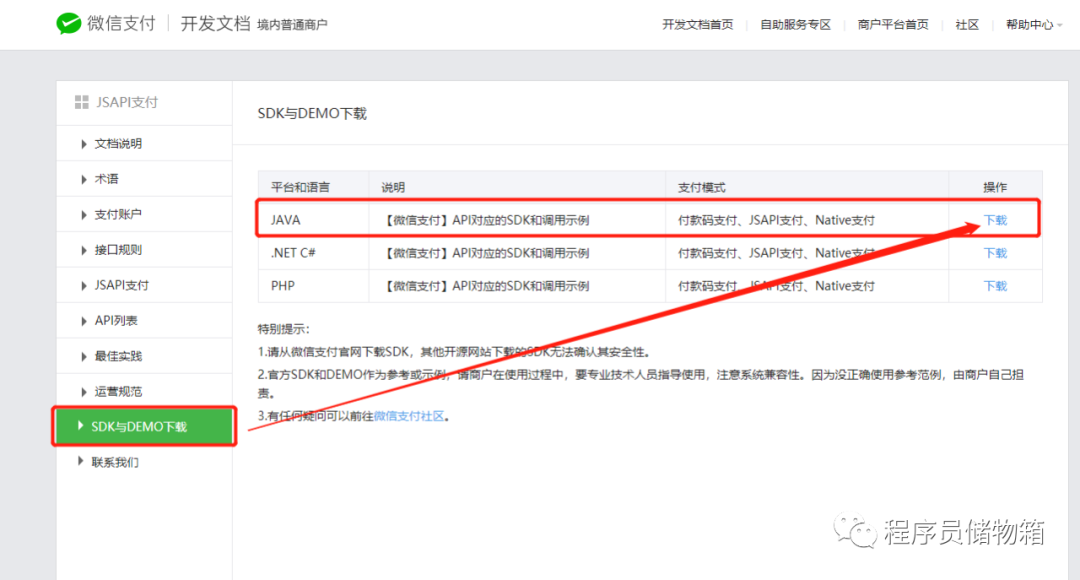Click 特别提示 note heading
1080x580 pixels.
[x=284, y=329]
